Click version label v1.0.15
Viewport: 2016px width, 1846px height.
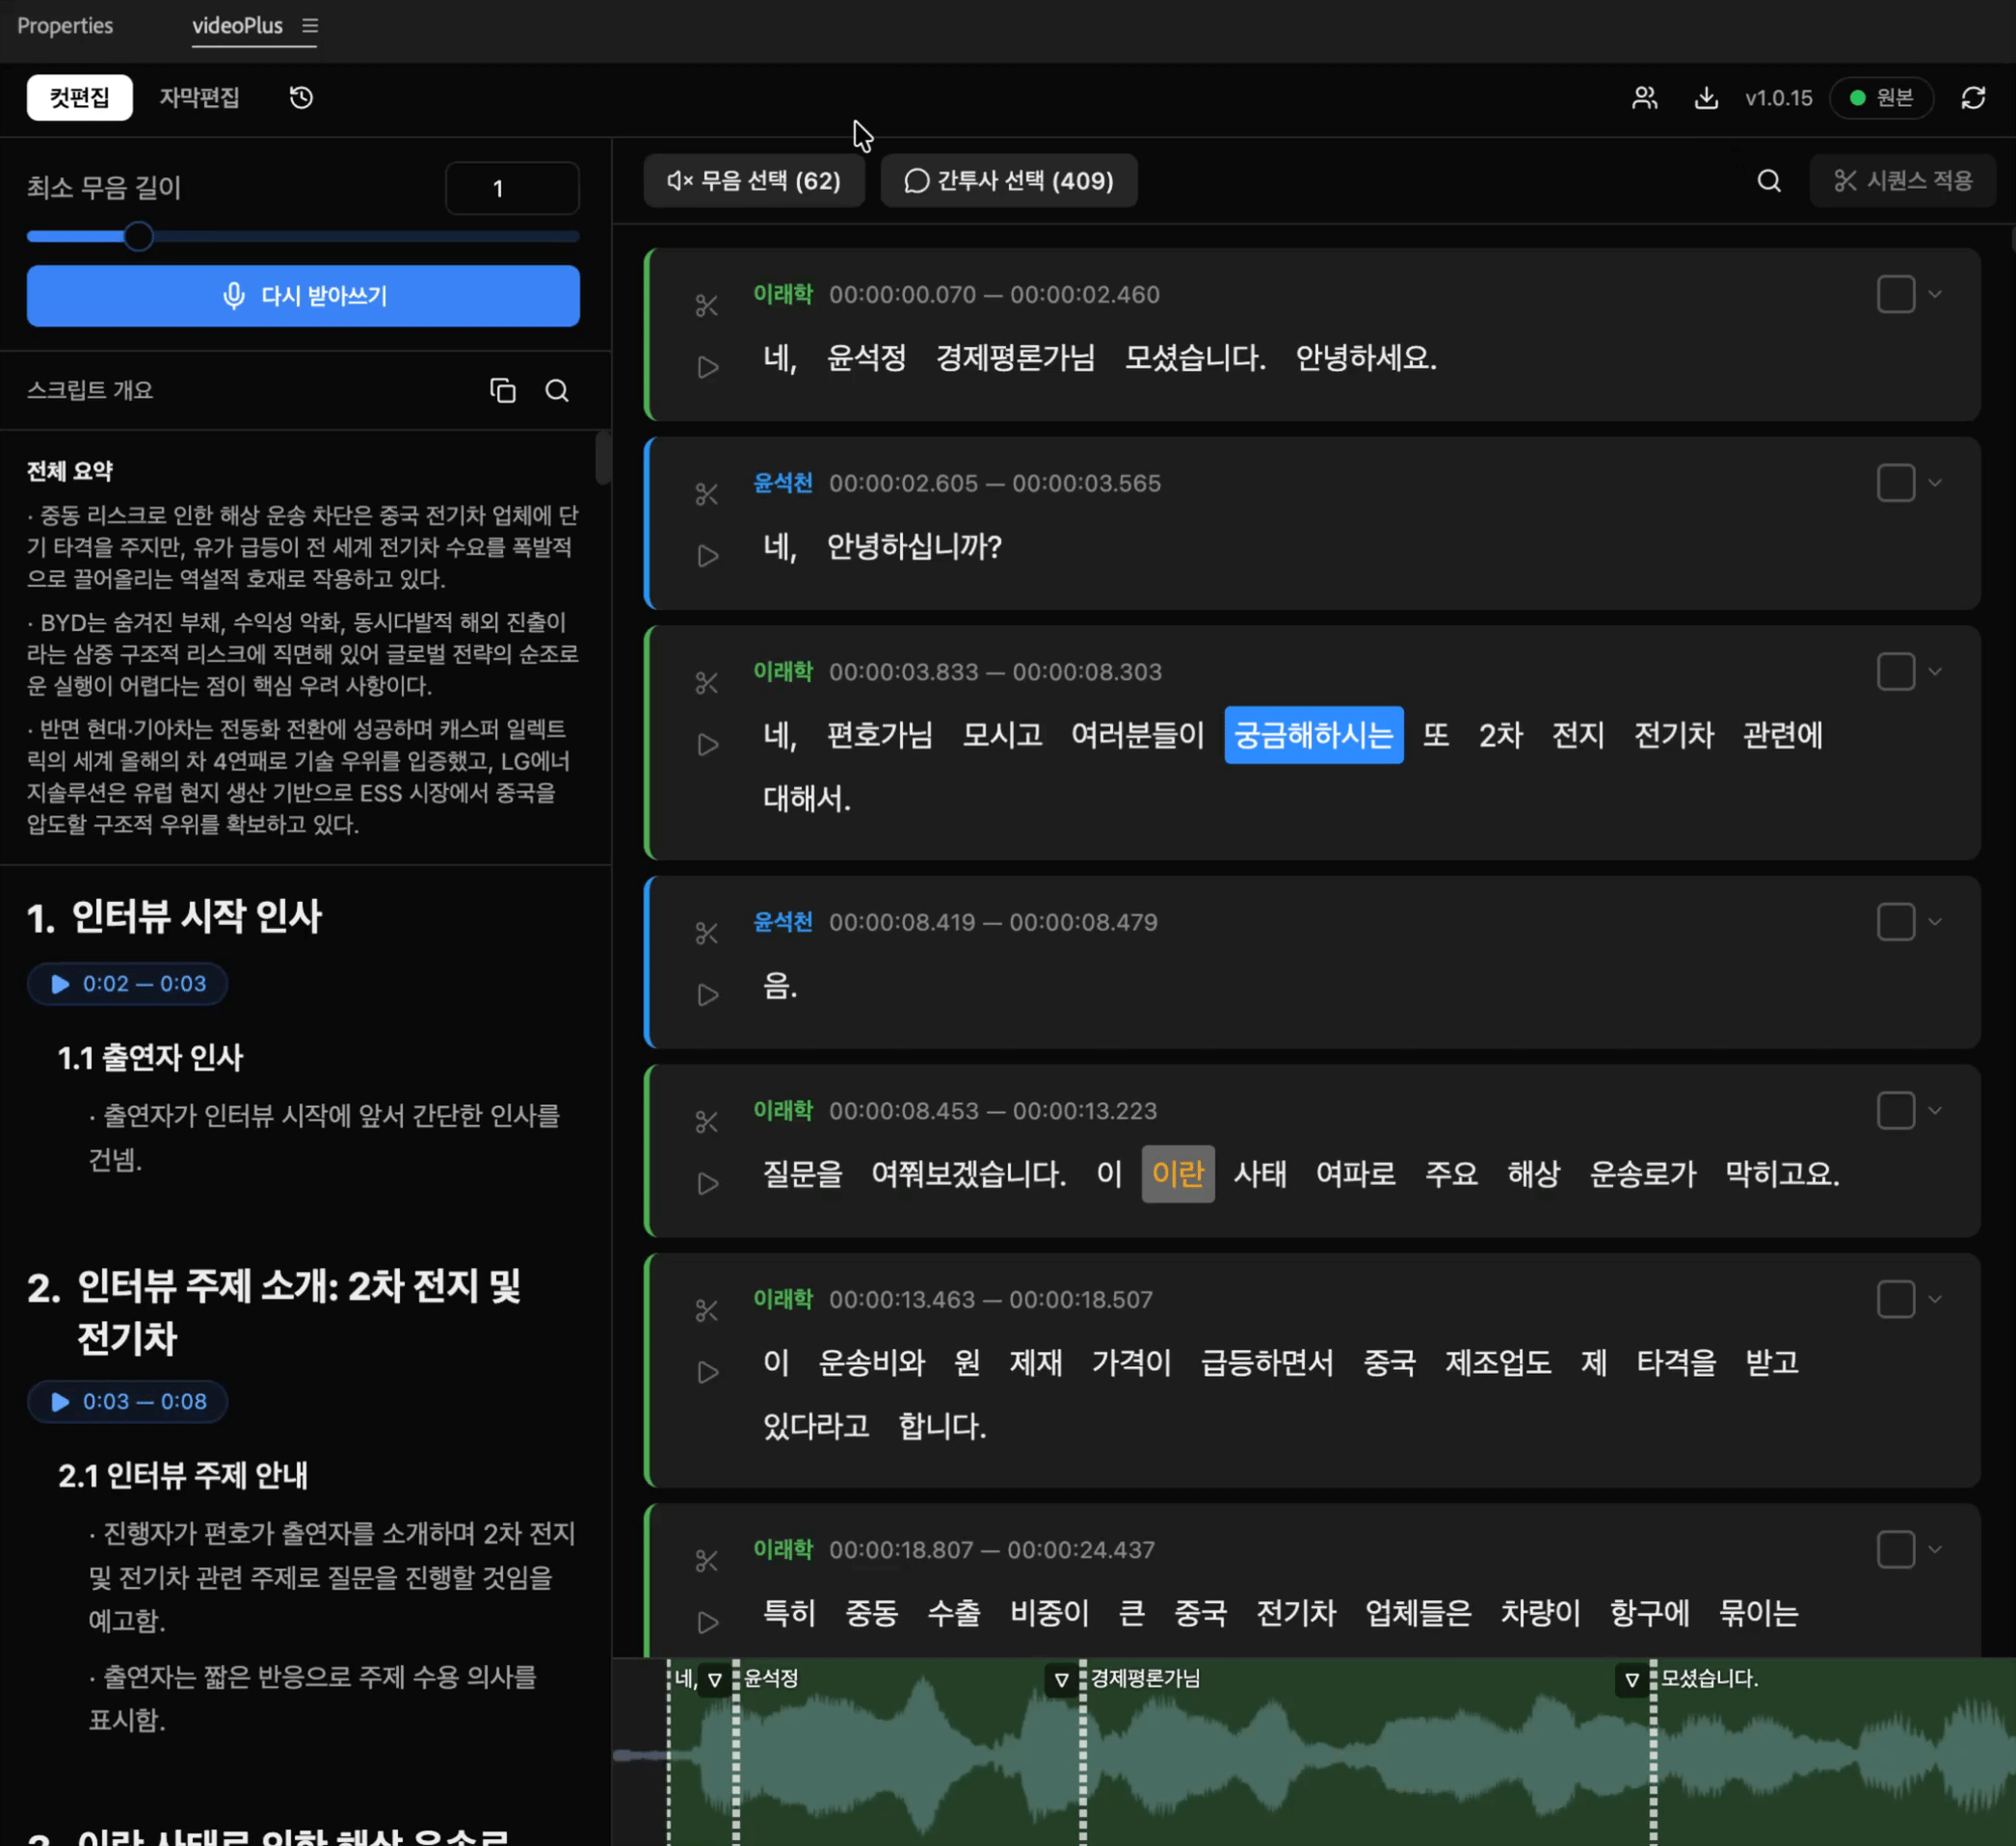click(x=1778, y=98)
